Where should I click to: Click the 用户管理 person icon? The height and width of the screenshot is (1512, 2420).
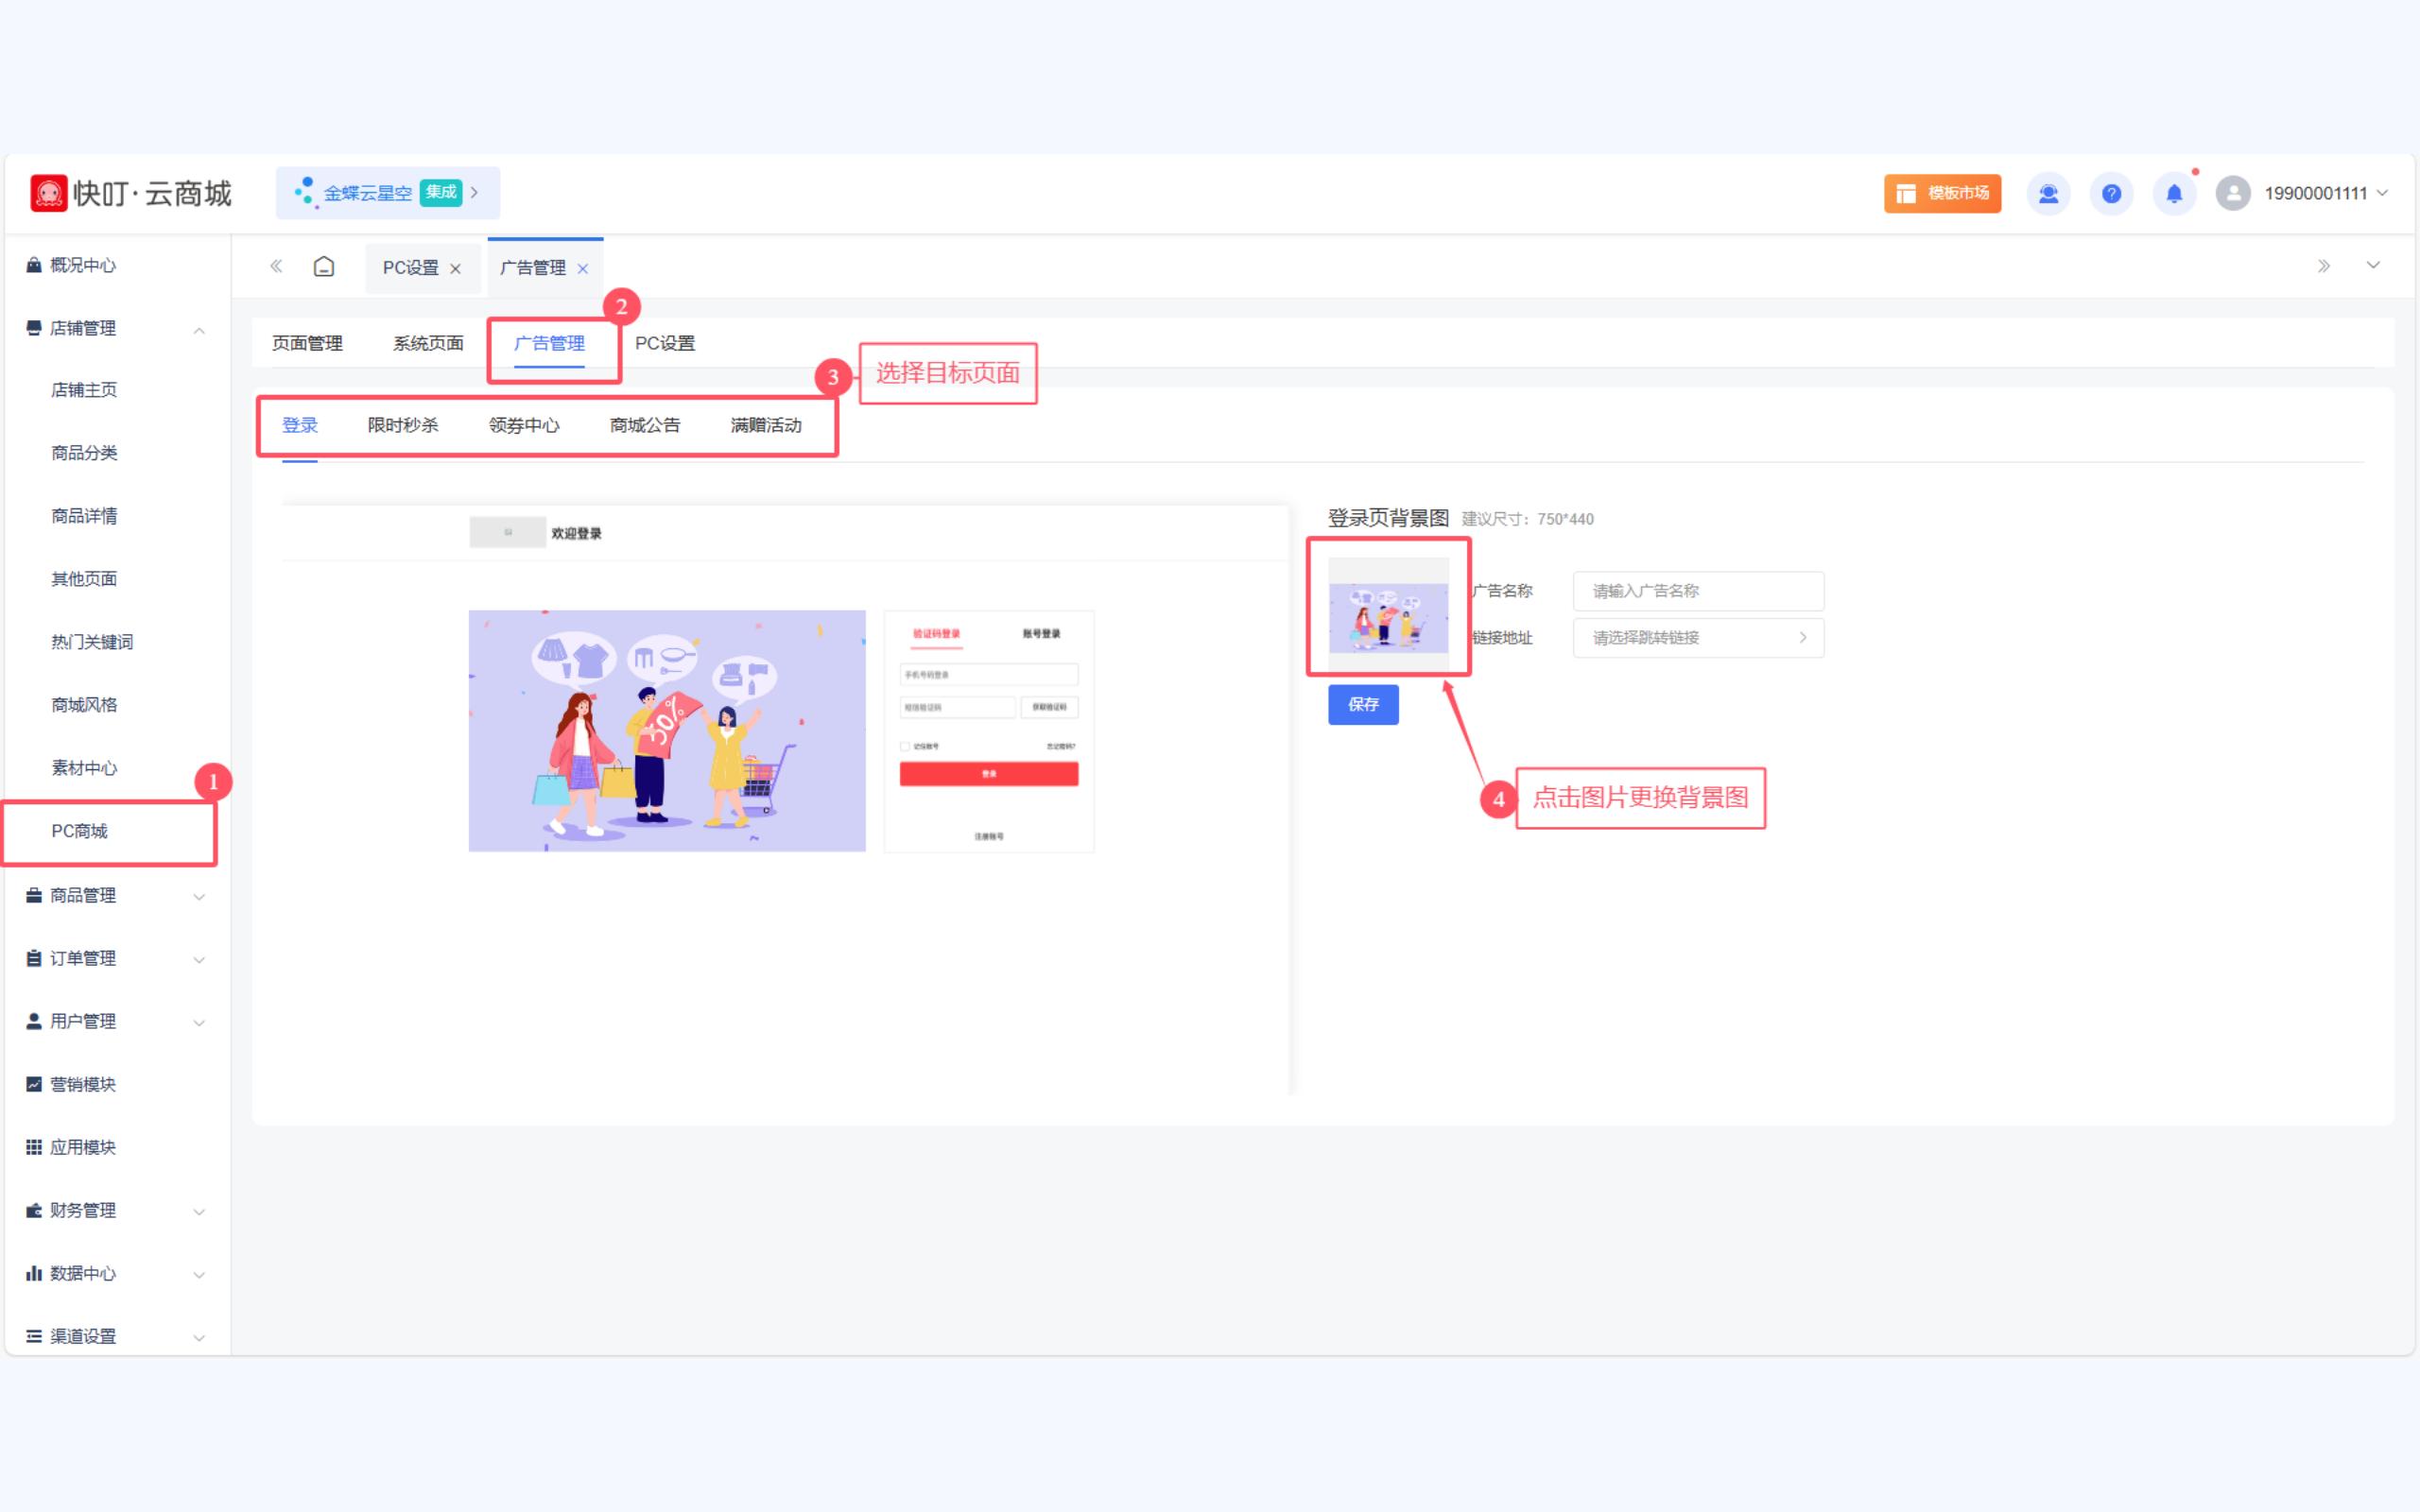tap(34, 1021)
